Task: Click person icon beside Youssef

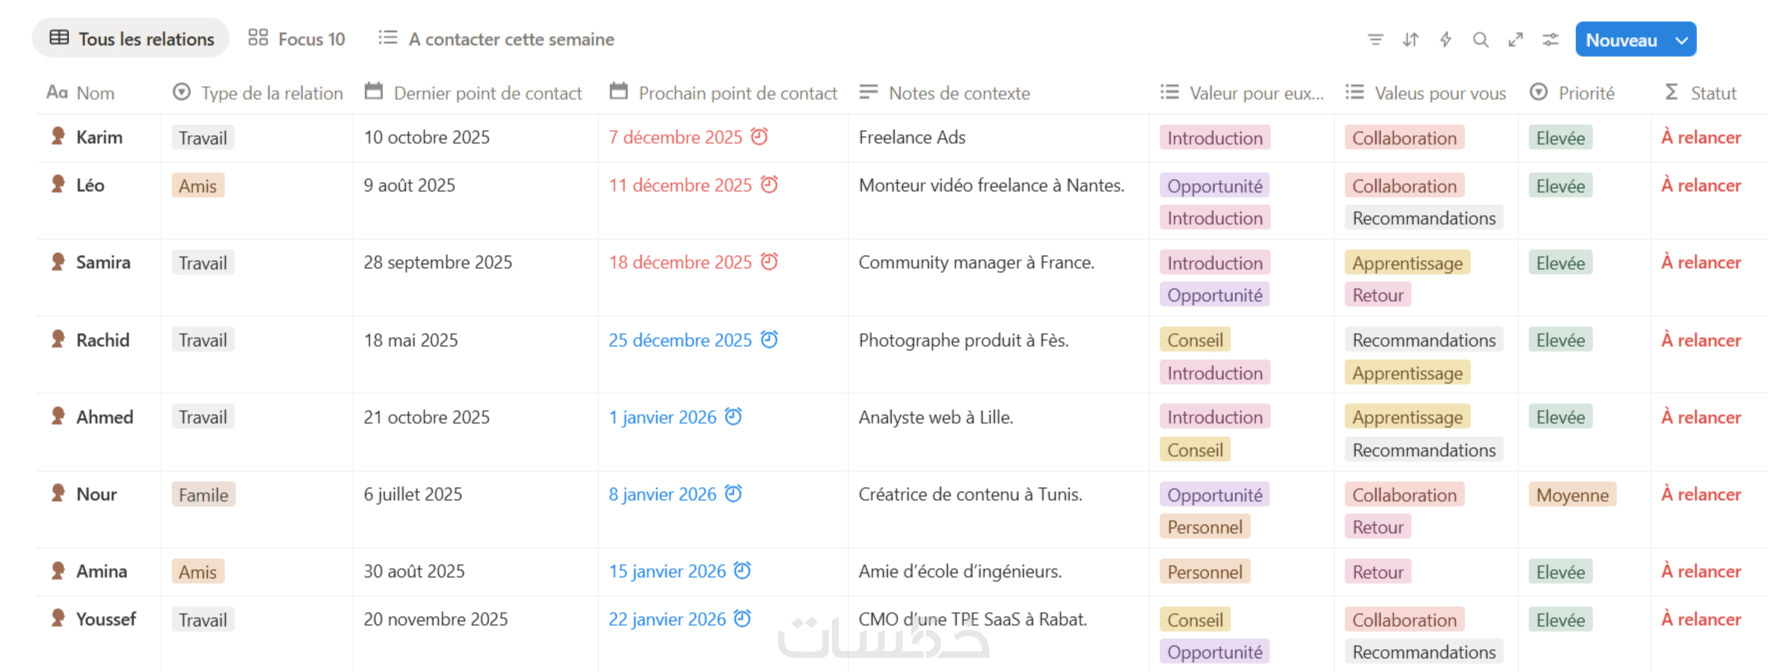Action: tap(58, 619)
